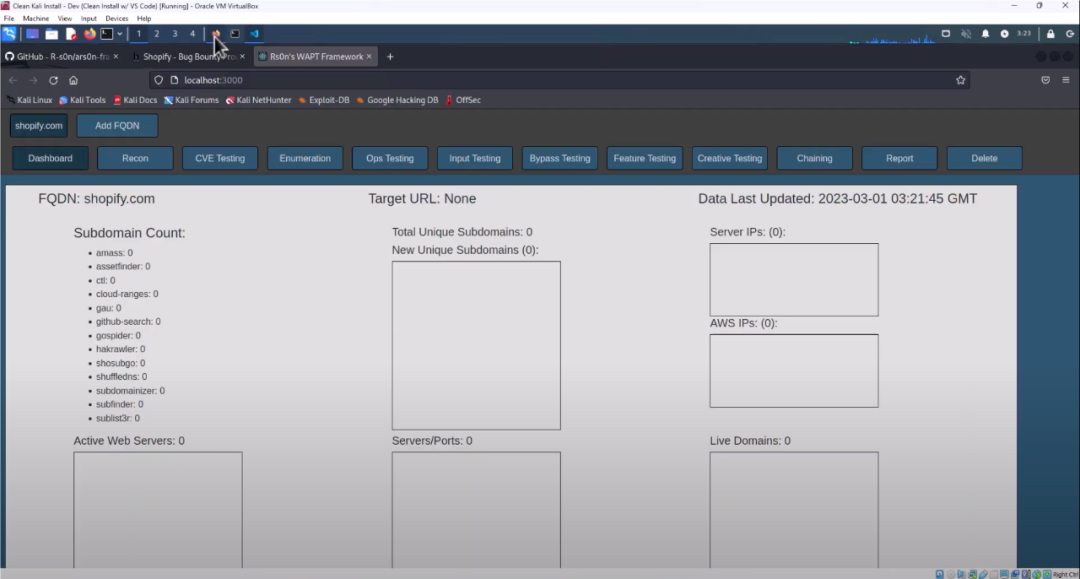Click the Add FQDN button
Image resolution: width=1080 pixels, height=579 pixels.
[x=117, y=126]
